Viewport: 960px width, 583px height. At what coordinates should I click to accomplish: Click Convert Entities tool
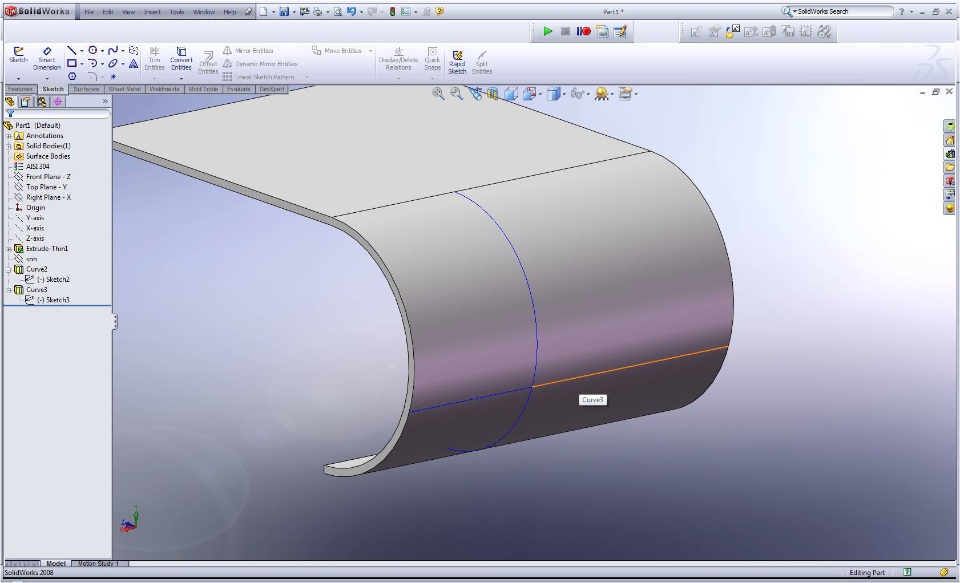click(x=181, y=59)
